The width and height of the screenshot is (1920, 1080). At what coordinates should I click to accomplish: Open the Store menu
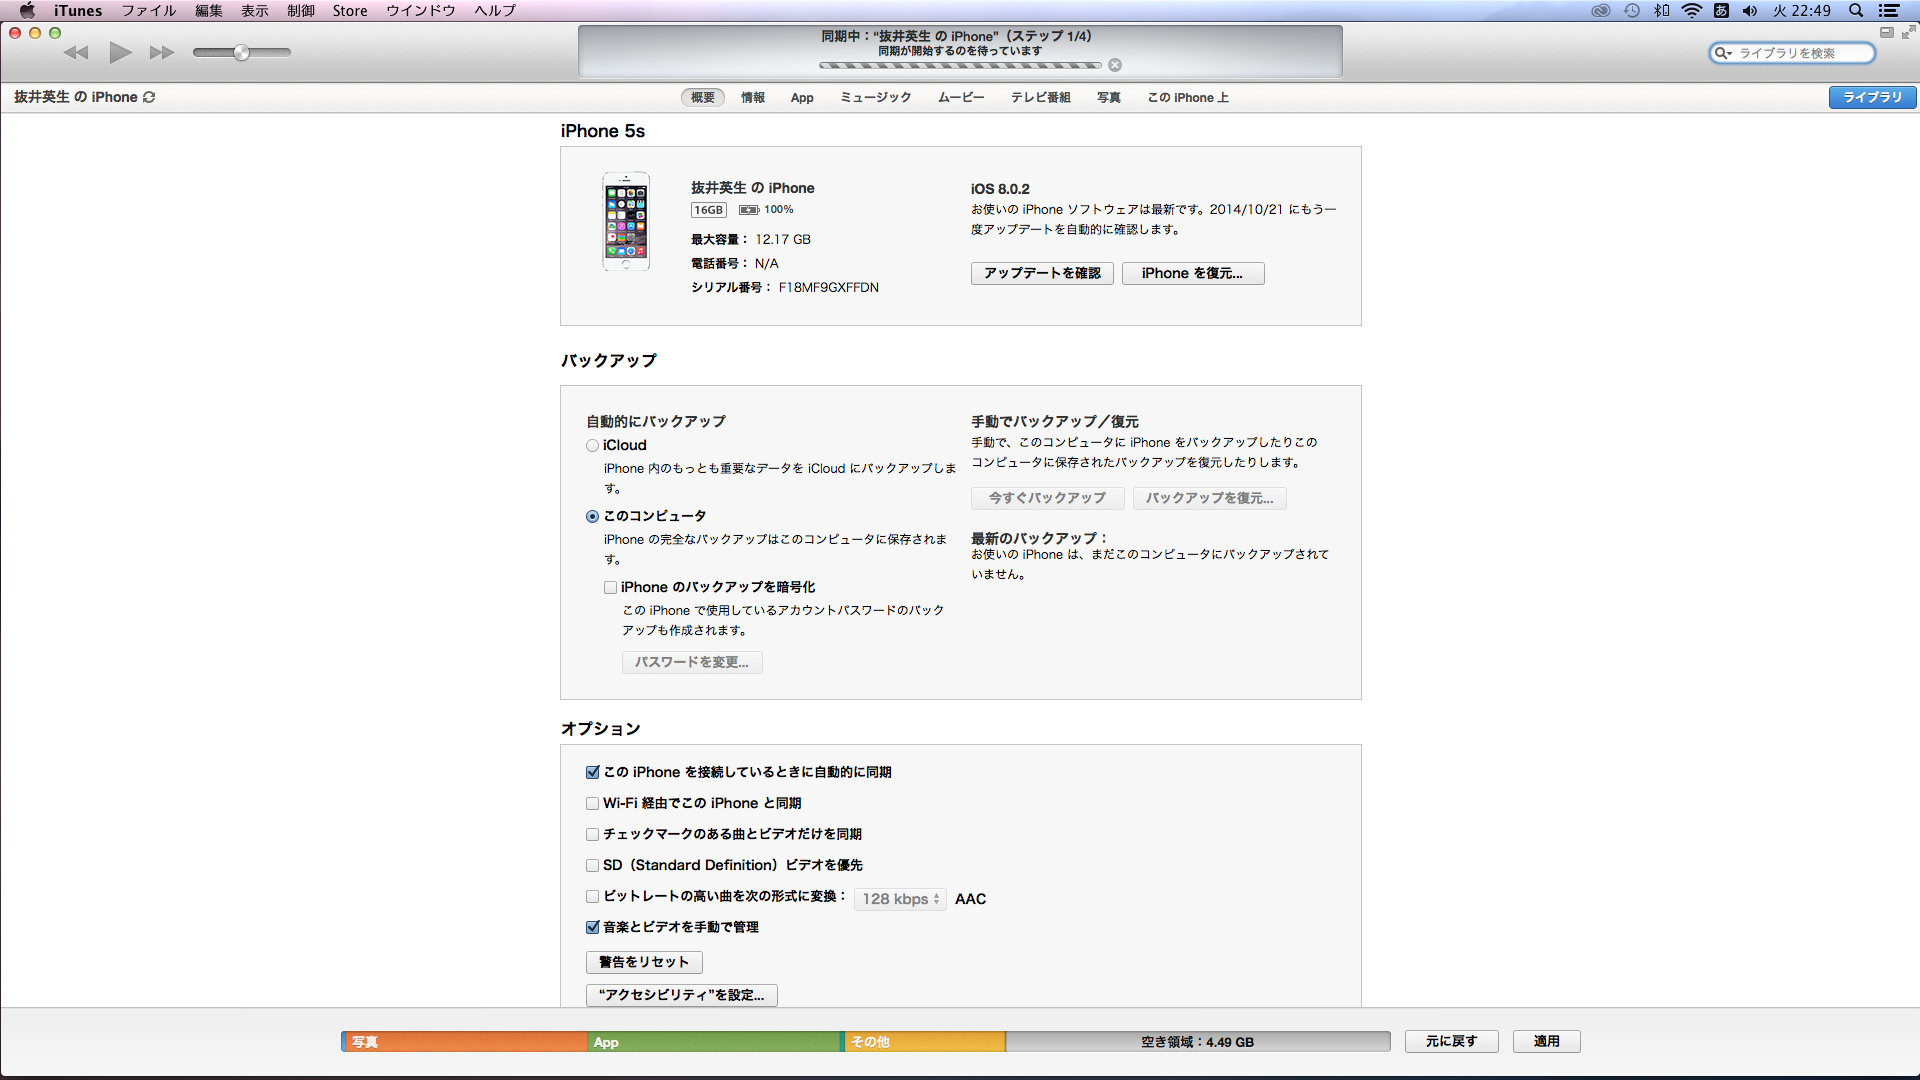tap(349, 11)
